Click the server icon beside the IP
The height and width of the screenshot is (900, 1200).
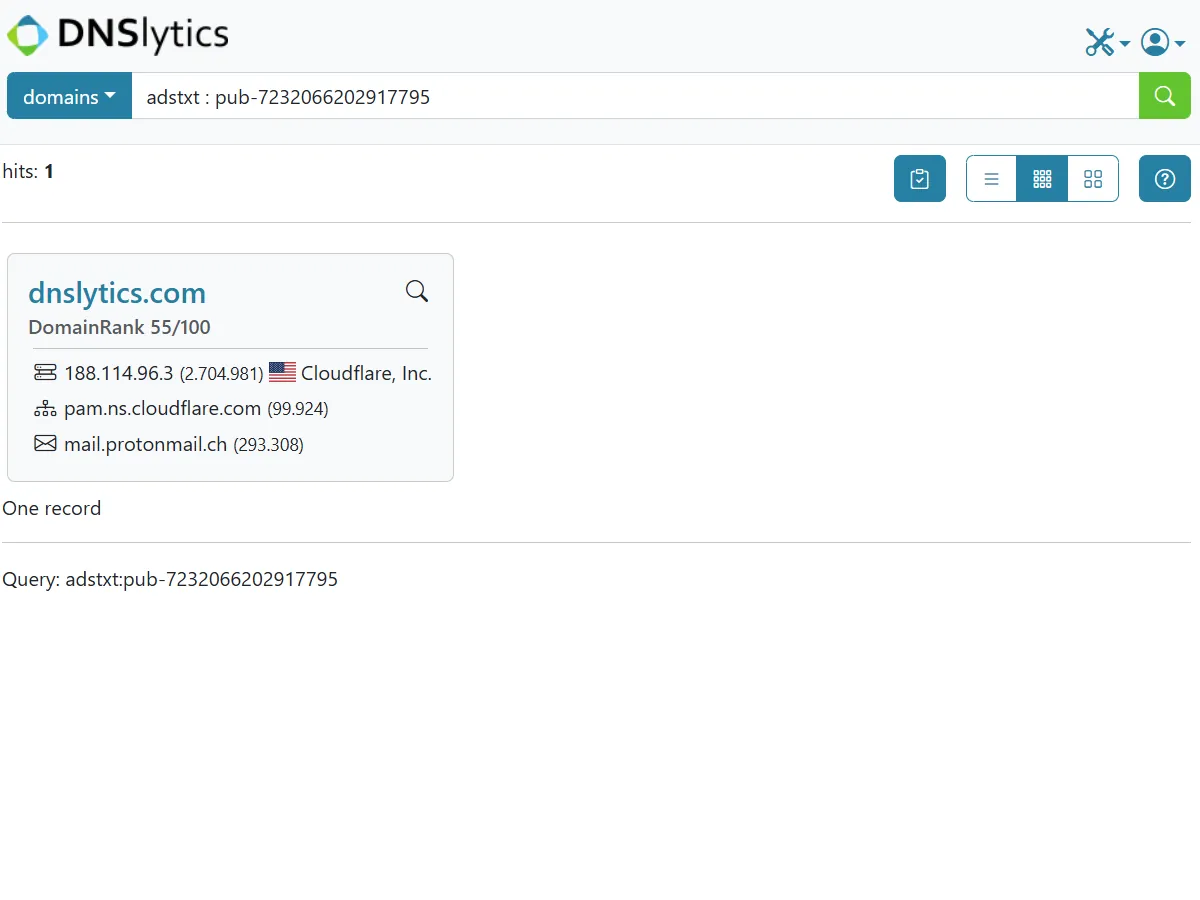45,373
